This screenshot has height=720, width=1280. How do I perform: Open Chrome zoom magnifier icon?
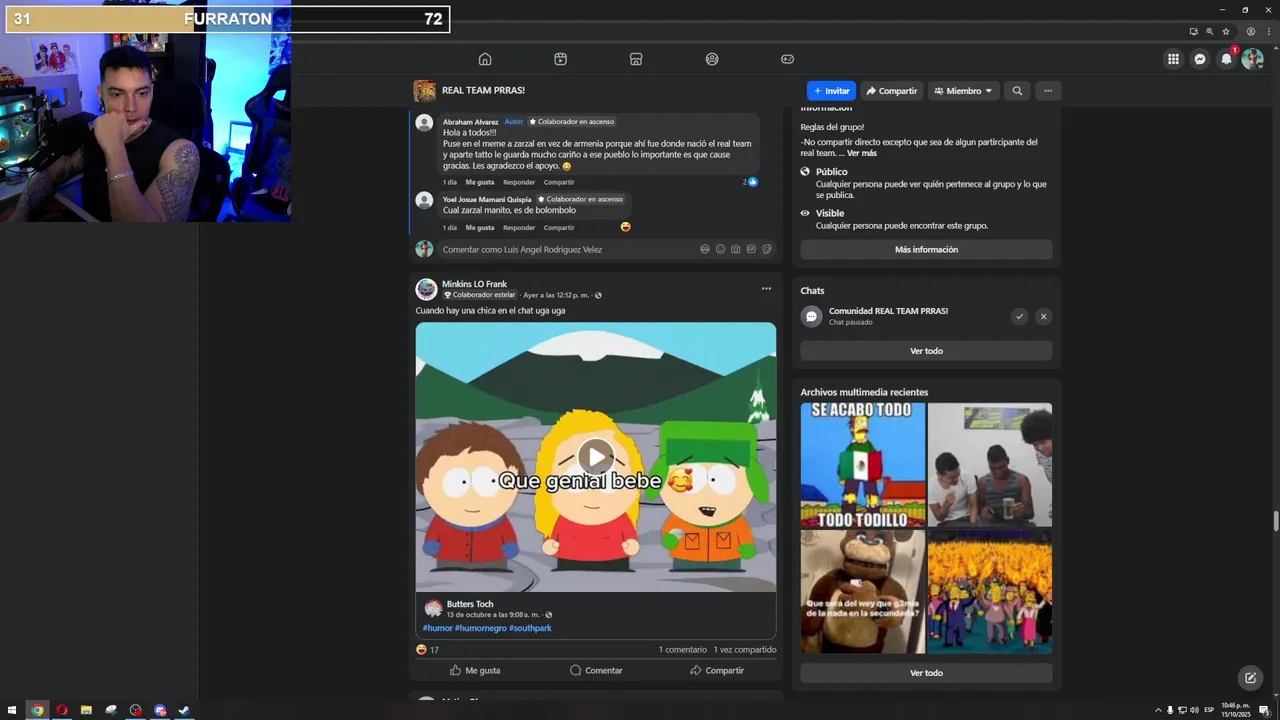[x=1209, y=32]
